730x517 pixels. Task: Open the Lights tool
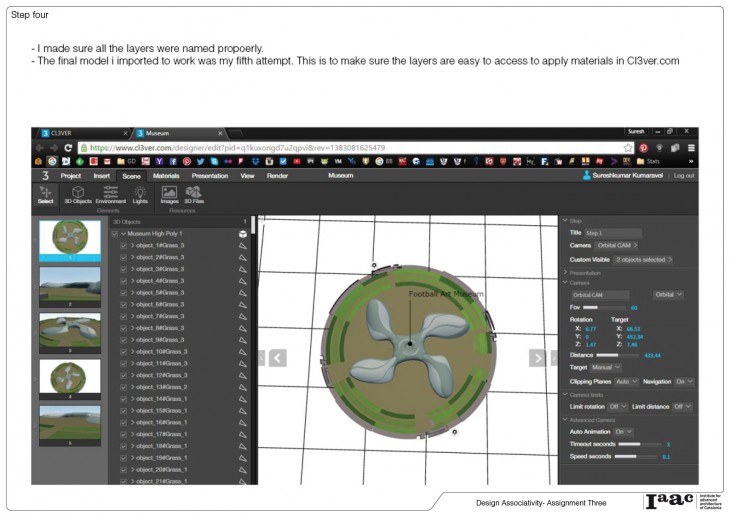pos(140,194)
